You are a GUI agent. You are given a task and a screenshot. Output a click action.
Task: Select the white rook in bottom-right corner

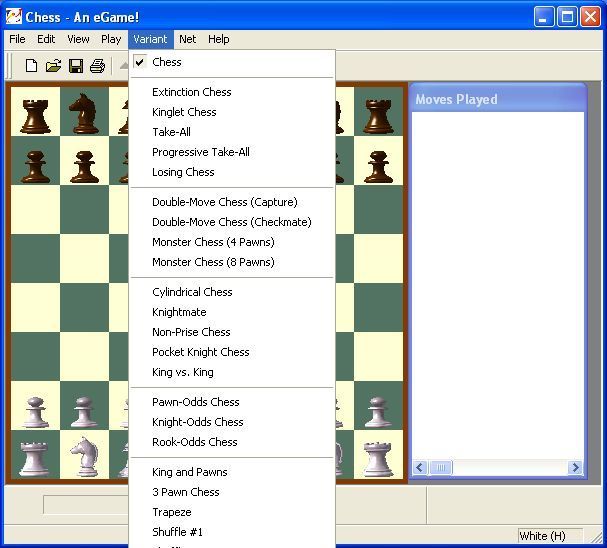click(378, 457)
